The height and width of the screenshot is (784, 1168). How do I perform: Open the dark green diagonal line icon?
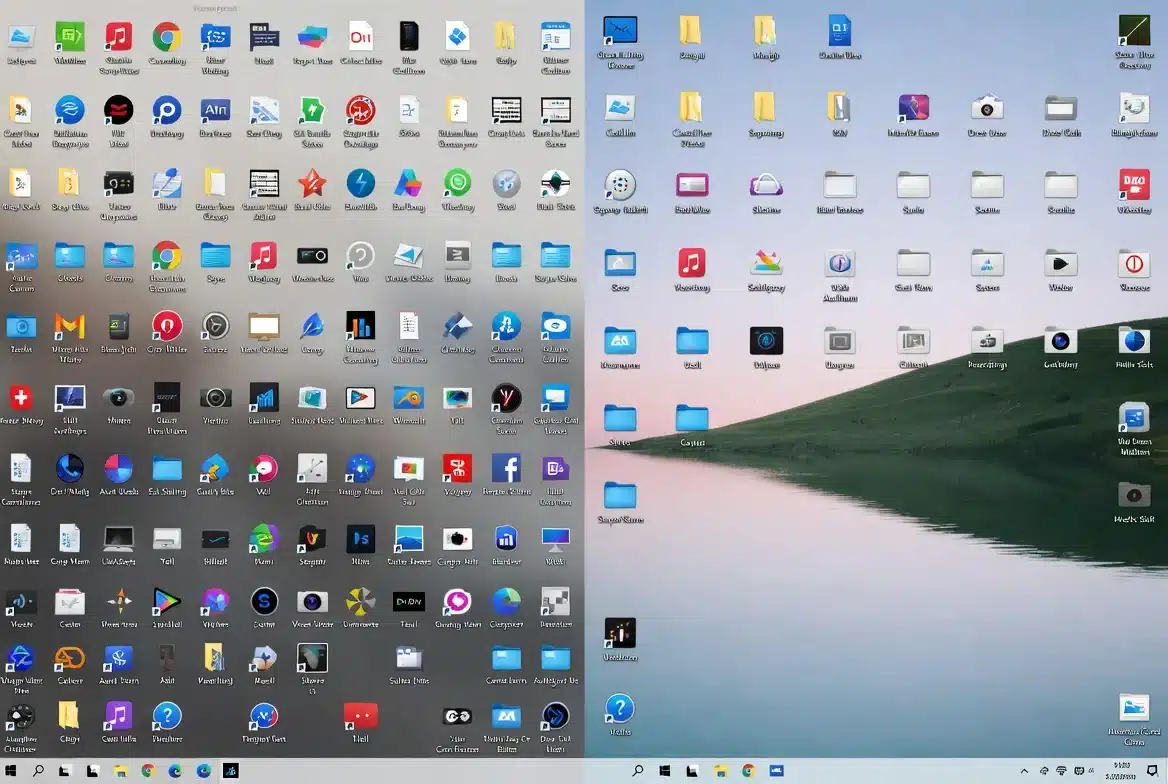click(x=1134, y=31)
